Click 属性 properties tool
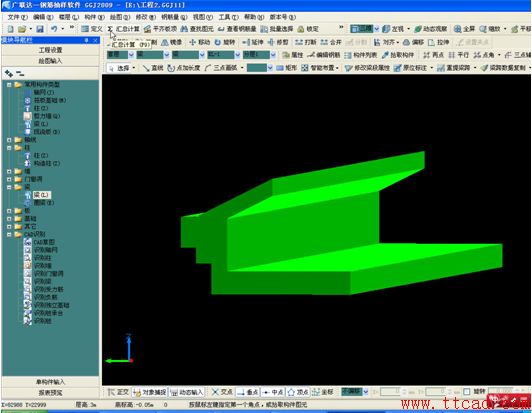The image size is (532, 413). click(292, 55)
